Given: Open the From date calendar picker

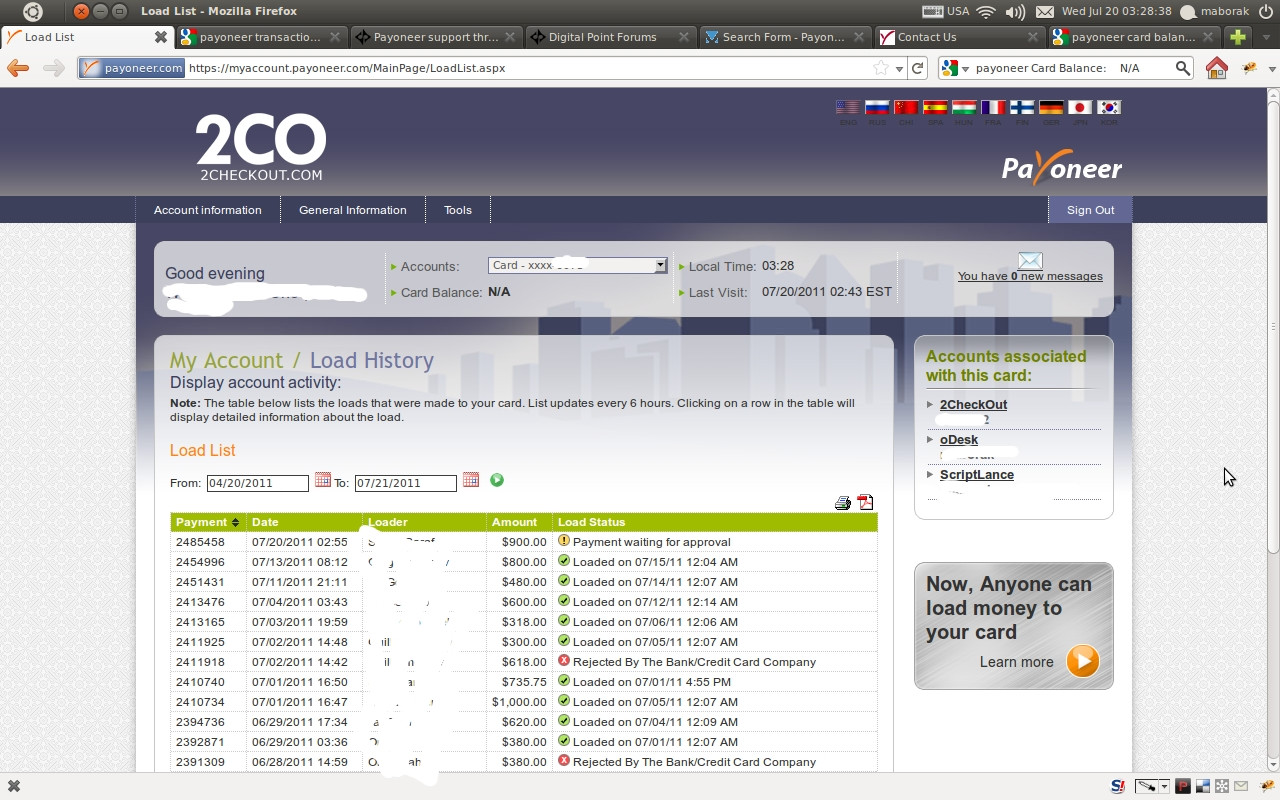Looking at the screenshot, I should [322, 481].
